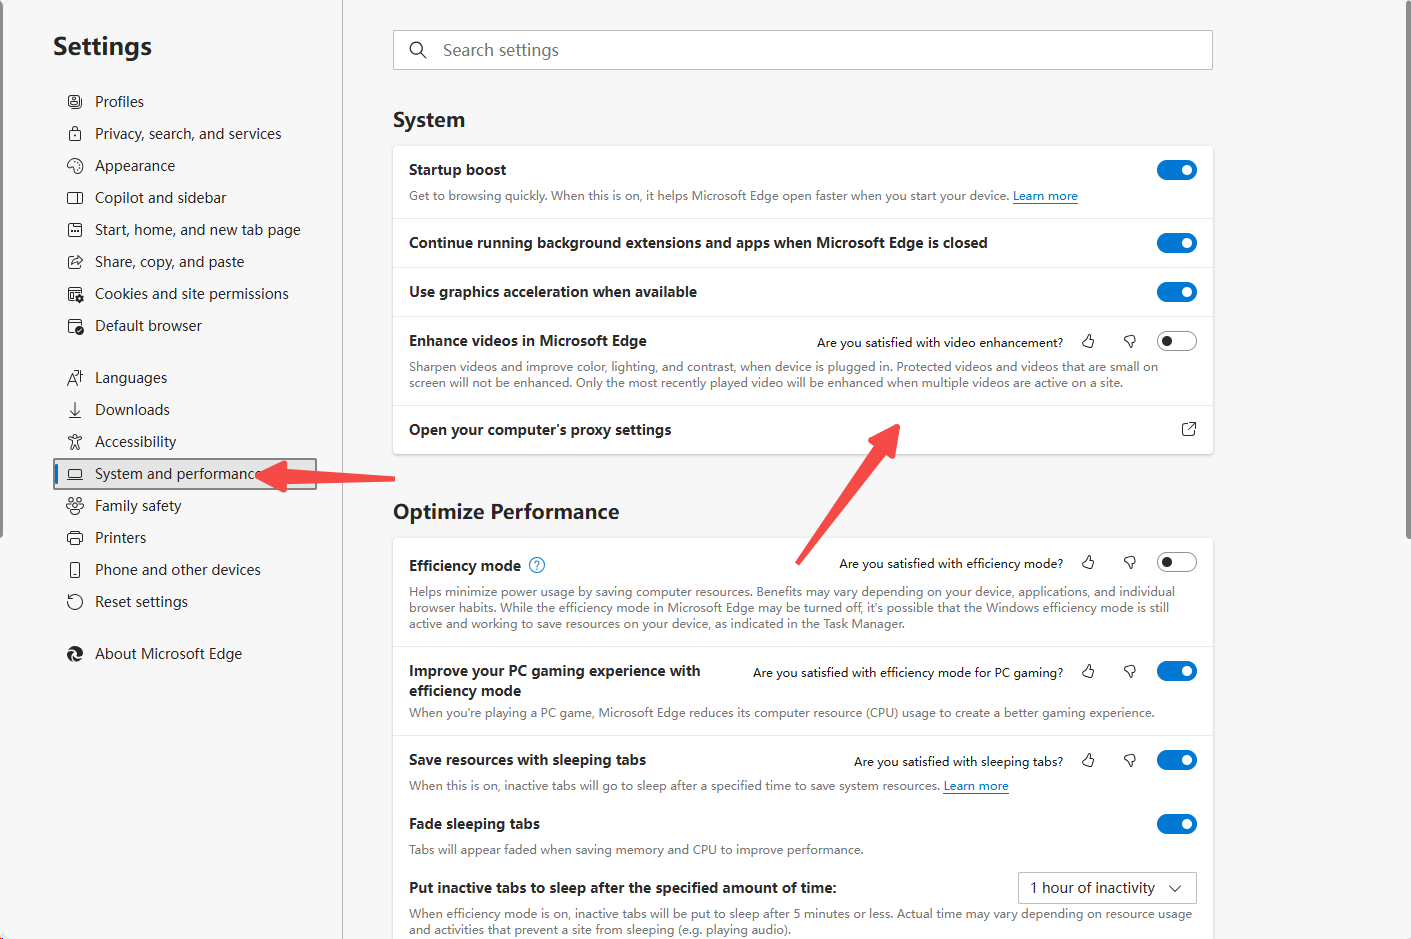Click thumbs down for video enhancement
The height and width of the screenshot is (939, 1411).
point(1130,341)
